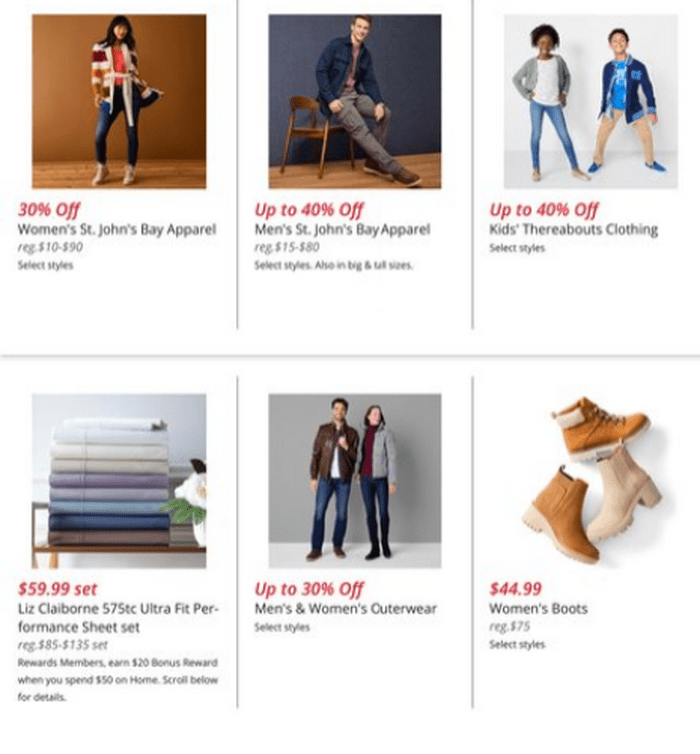Click Up to 40% Off men's offer
Screen dimensions: 700x754
tap(309, 210)
